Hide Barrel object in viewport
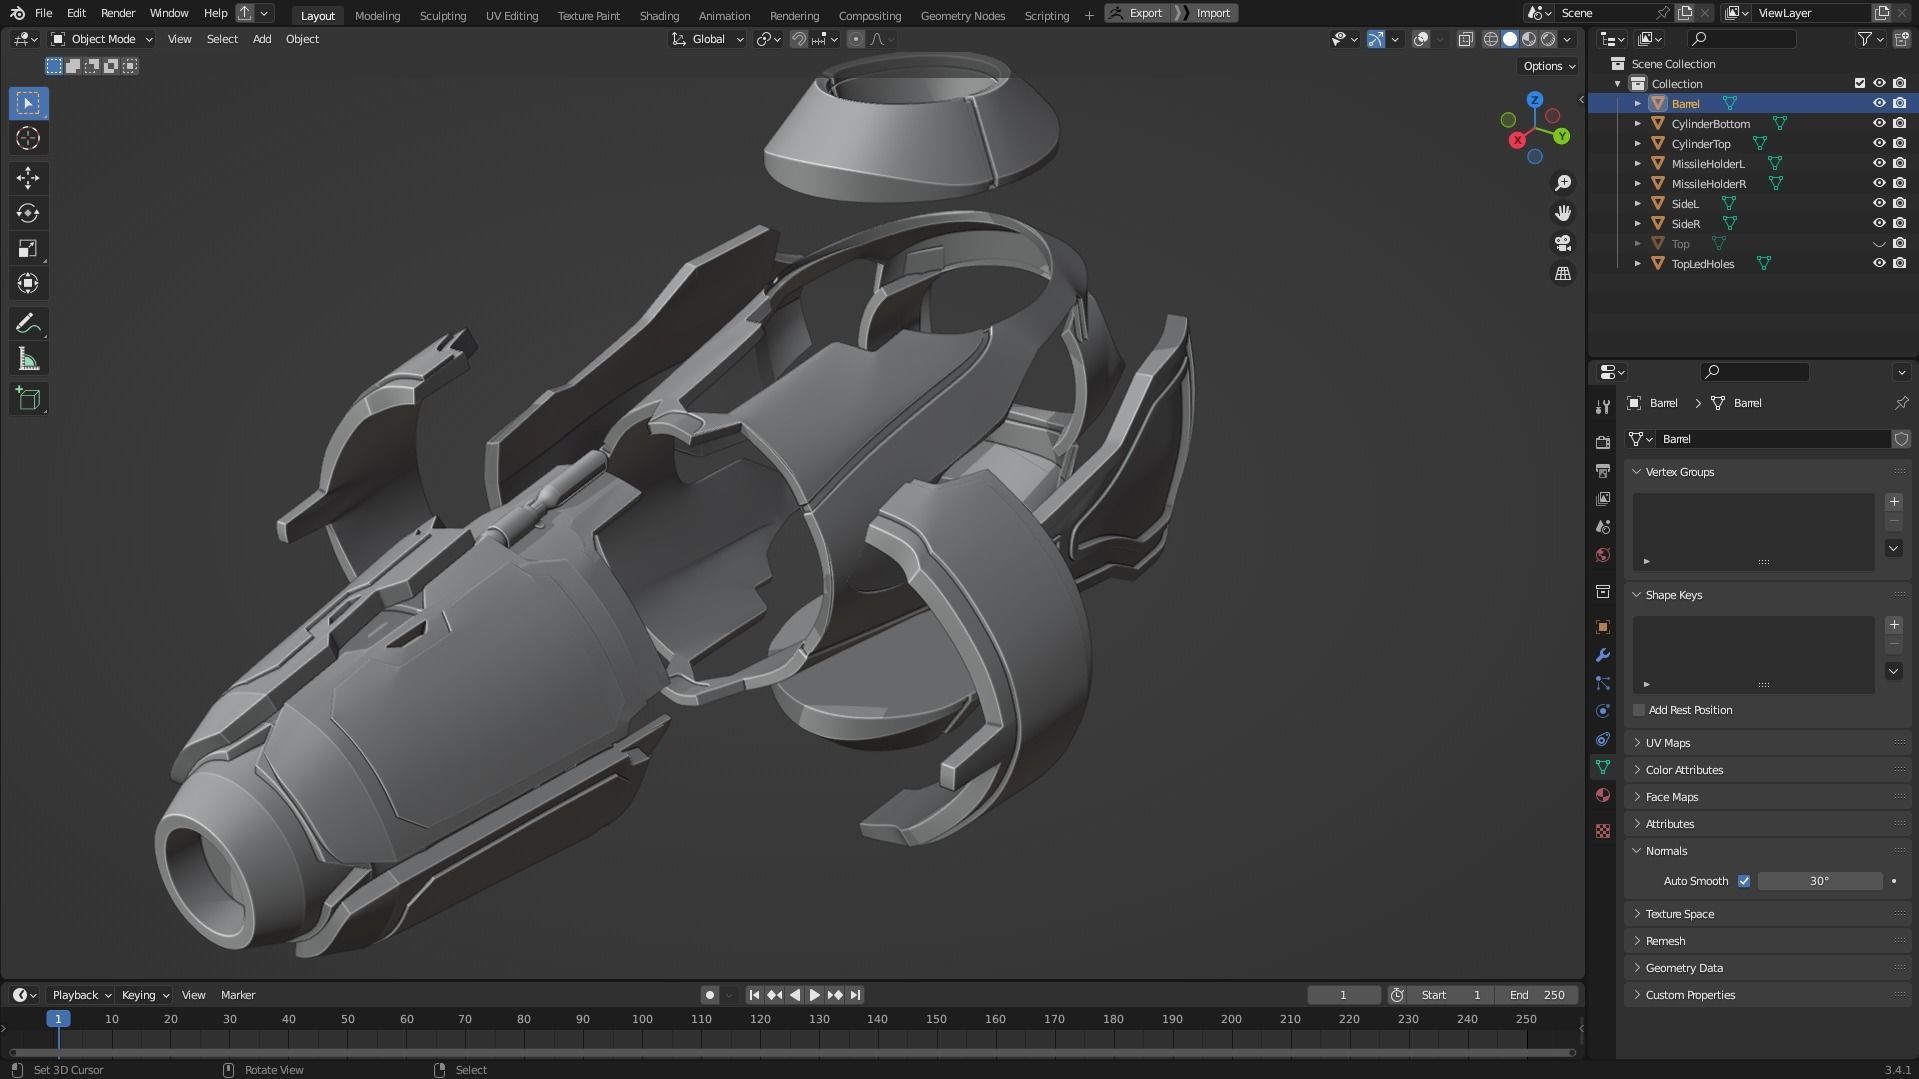Image resolution: width=1919 pixels, height=1079 pixels. (x=1878, y=103)
